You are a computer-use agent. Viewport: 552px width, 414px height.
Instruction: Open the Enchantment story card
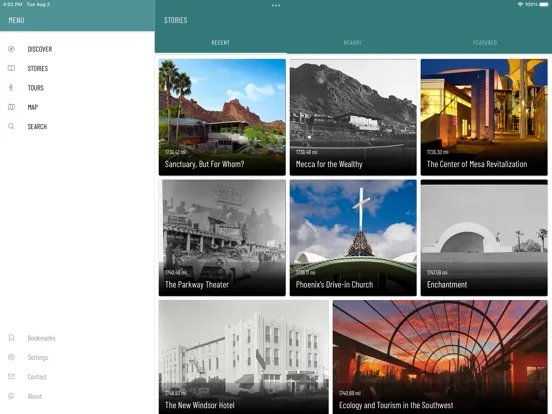pyautogui.click(x=484, y=238)
